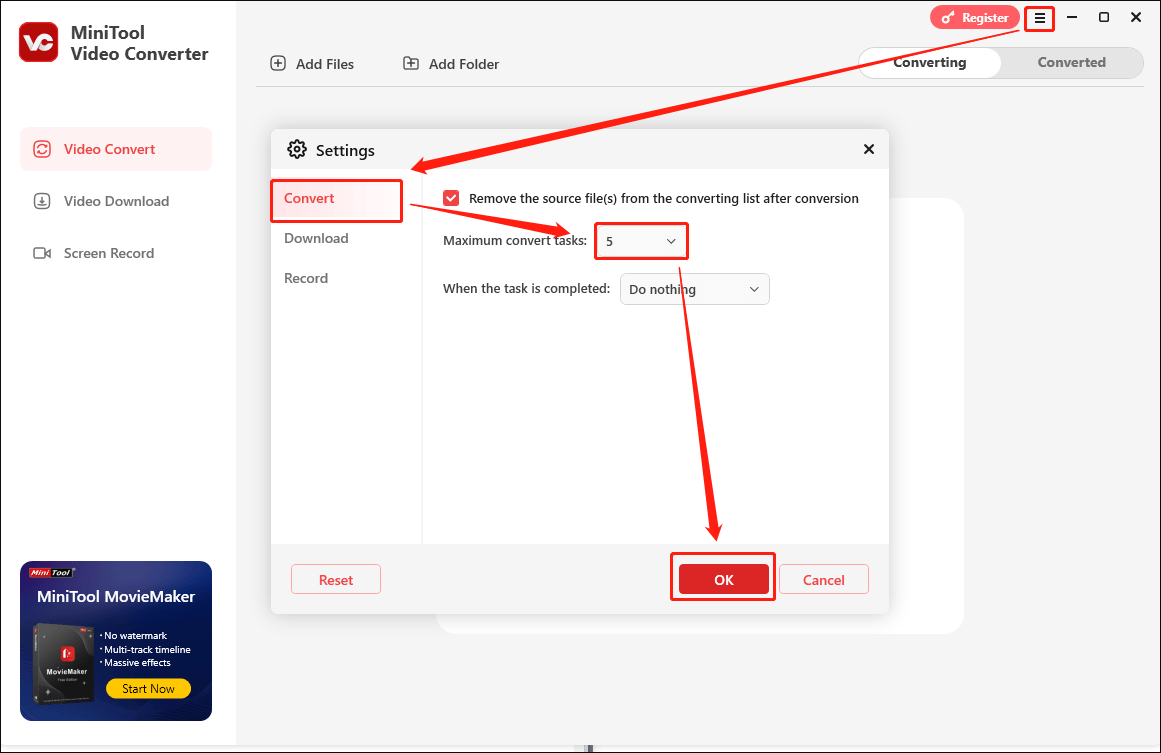Click the Settings gear icon
Image resolution: width=1161 pixels, height=753 pixels.
[x=297, y=150]
